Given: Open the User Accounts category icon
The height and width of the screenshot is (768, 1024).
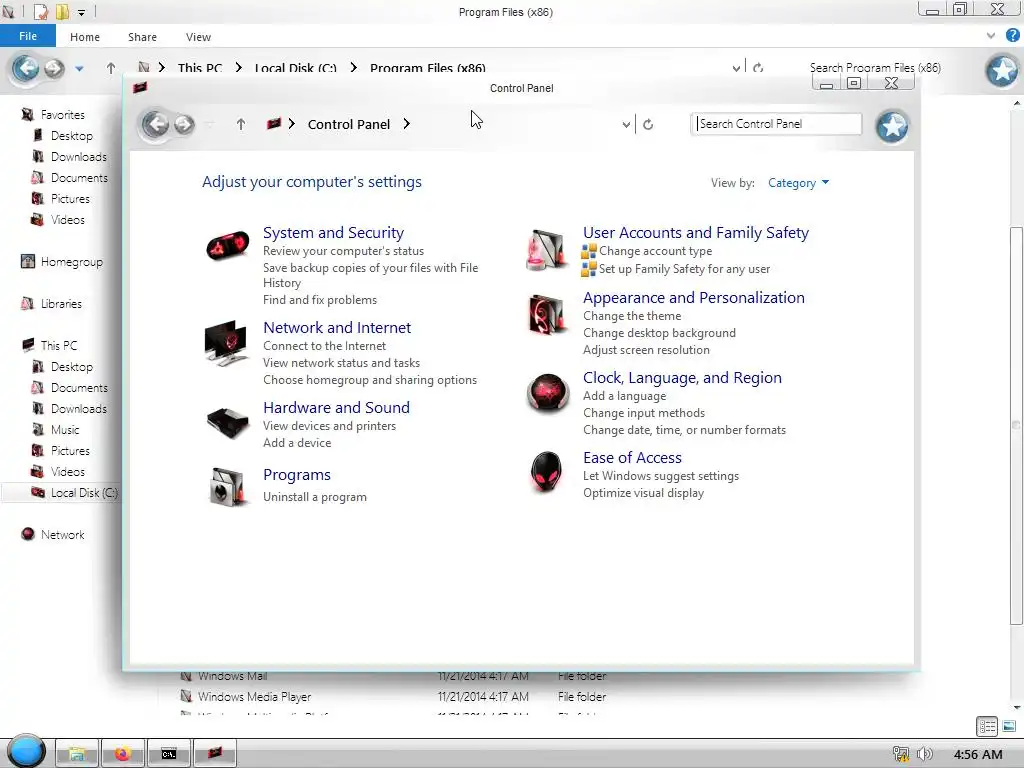Looking at the screenshot, I should (x=547, y=249).
